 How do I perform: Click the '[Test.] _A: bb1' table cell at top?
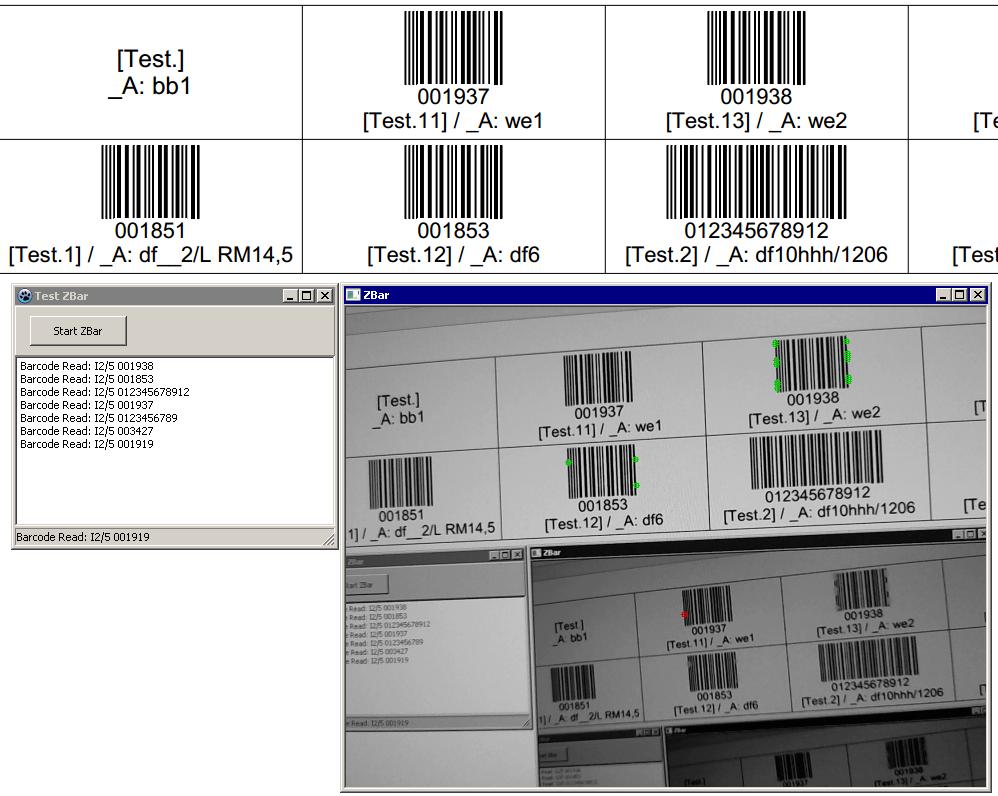point(150,73)
